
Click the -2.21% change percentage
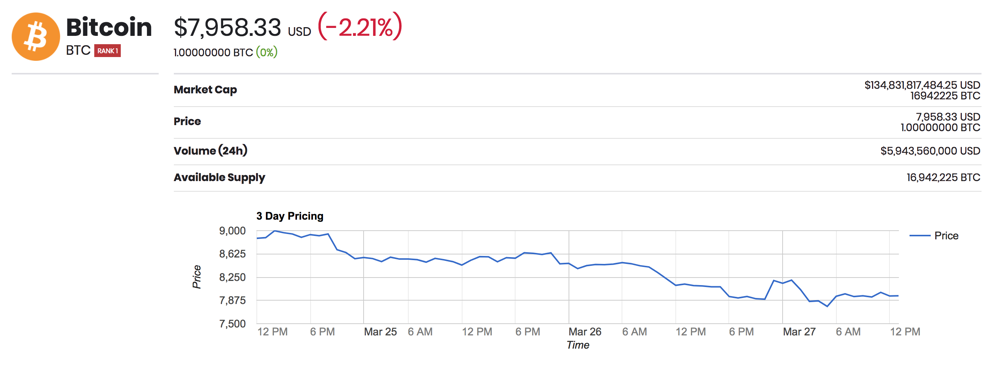click(359, 27)
